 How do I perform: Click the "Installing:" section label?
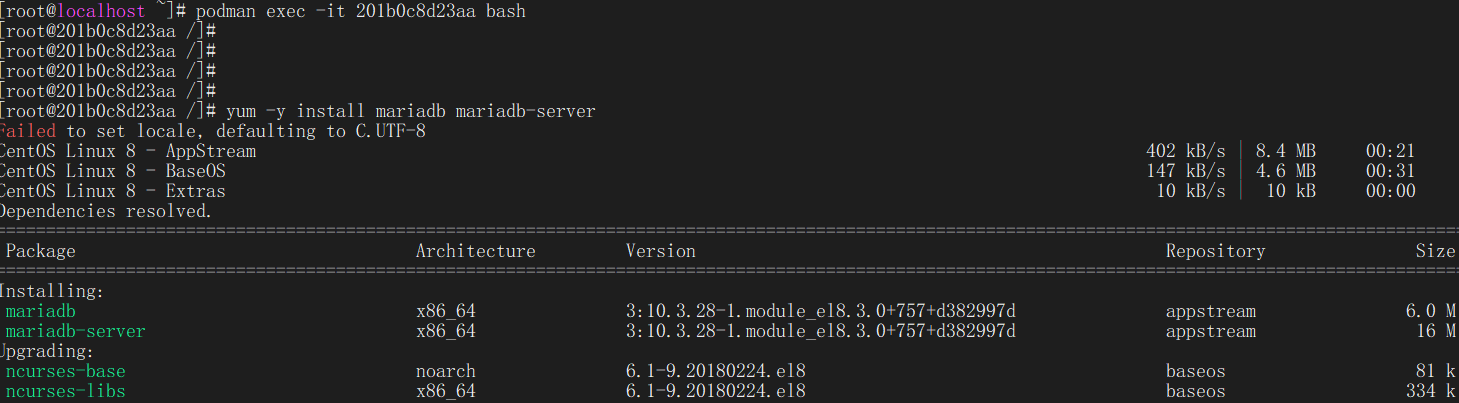pyautogui.click(x=52, y=291)
